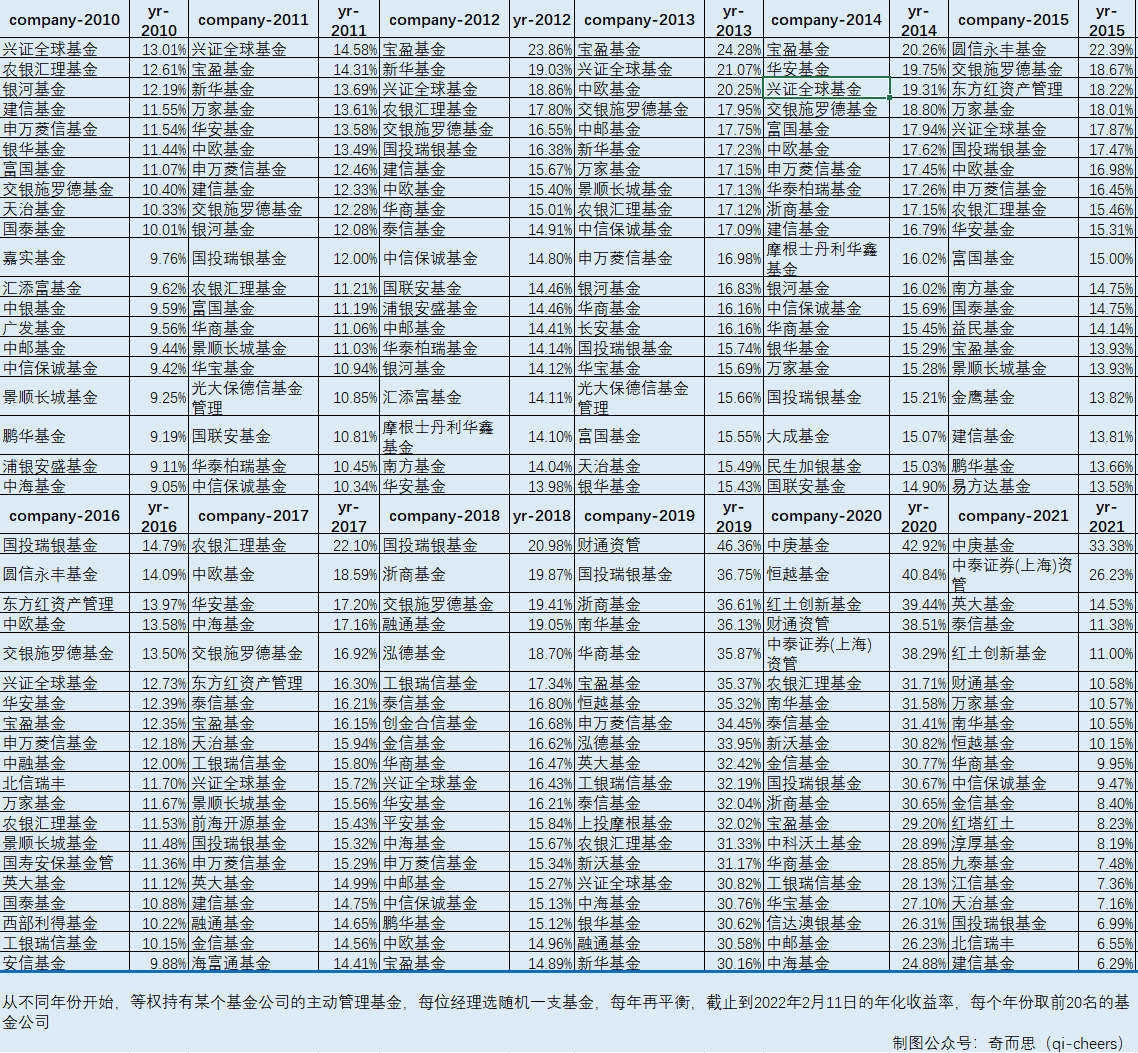This screenshot has width=1138, height=1053.
Task: Select the 安信基金 cell
Action: (x=65, y=962)
